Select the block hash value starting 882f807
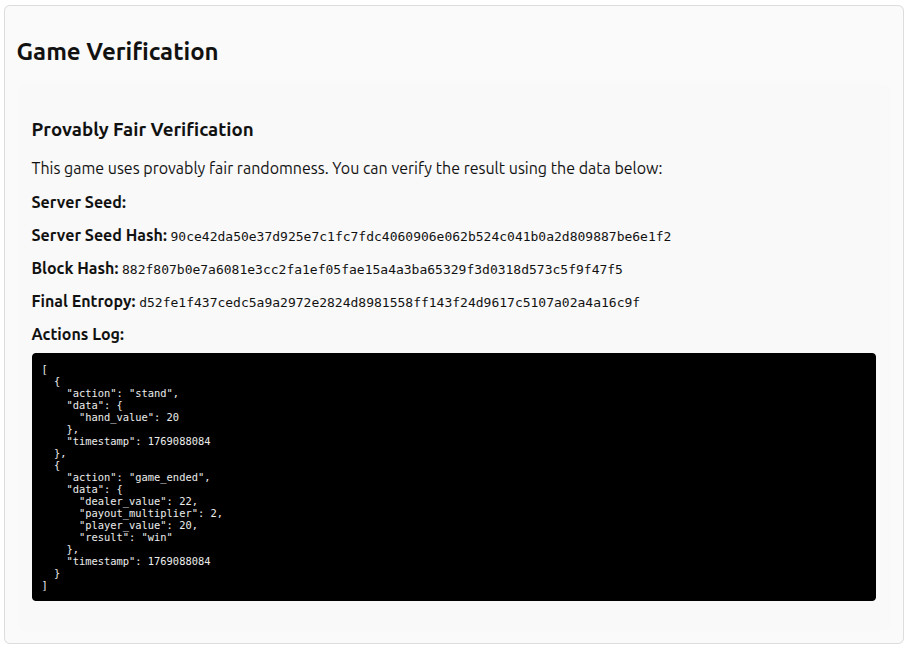909x648 pixels. 372,270
